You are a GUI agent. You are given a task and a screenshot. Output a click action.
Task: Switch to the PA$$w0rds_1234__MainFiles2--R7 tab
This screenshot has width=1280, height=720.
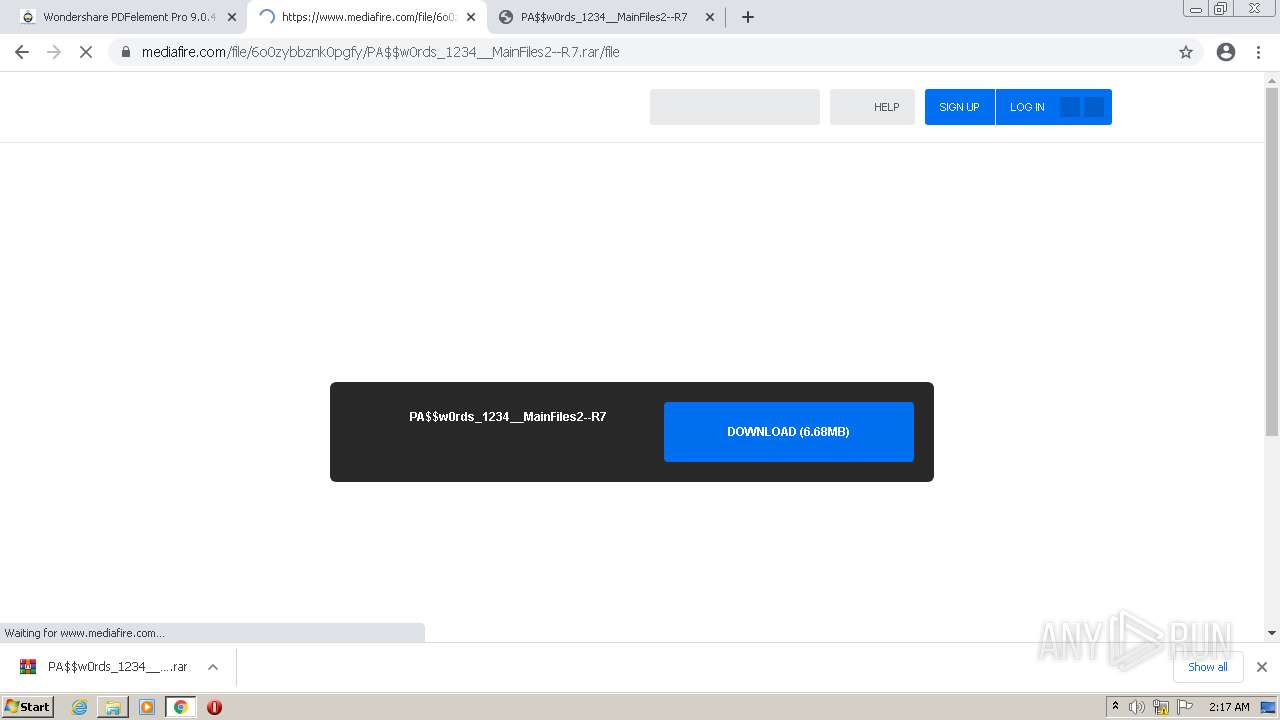pyautogui.click(x=605, y=17)
